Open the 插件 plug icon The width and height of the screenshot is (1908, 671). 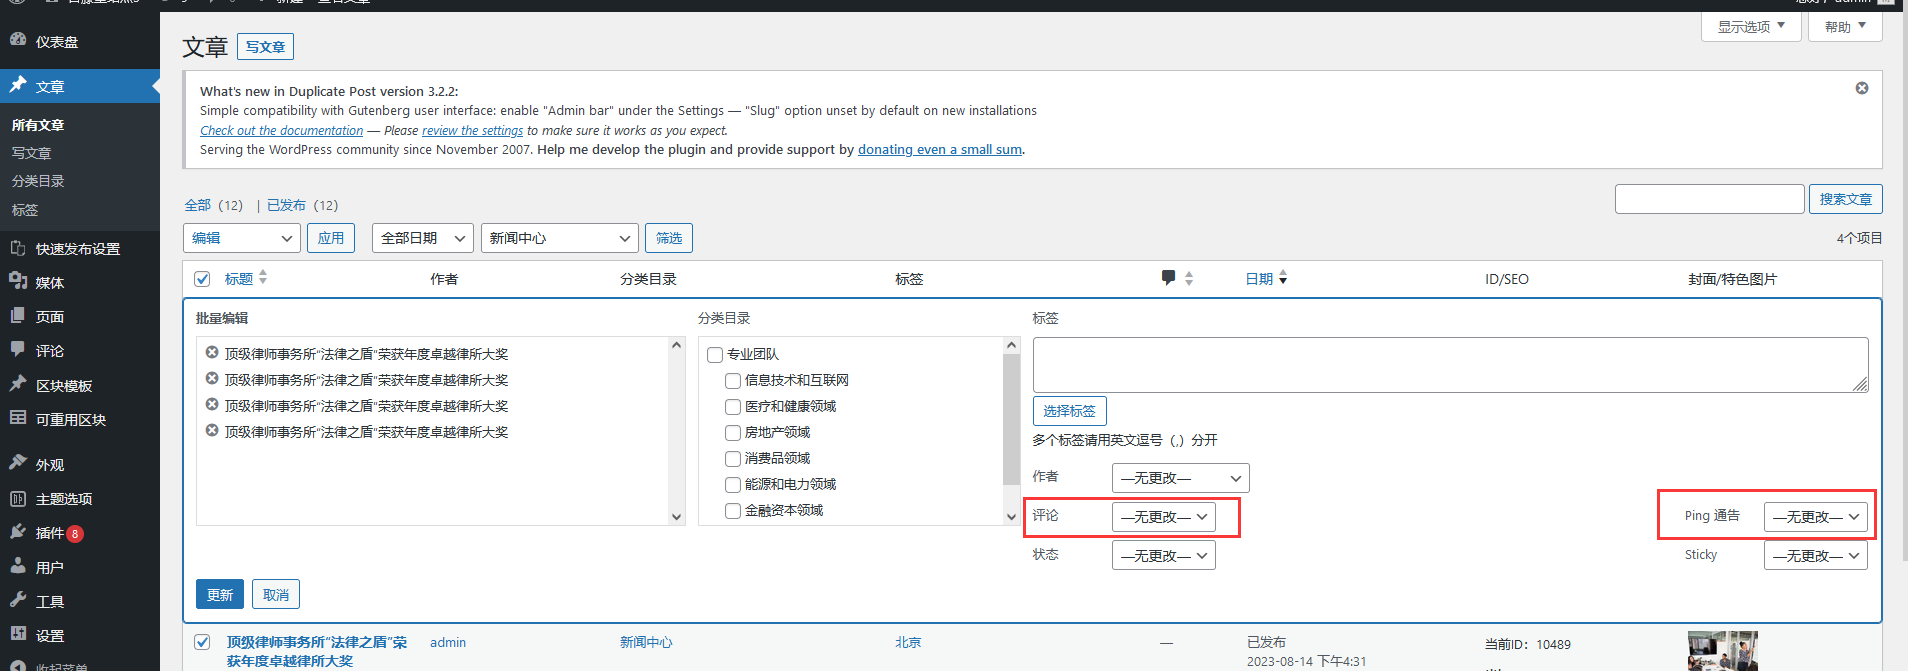18,531
